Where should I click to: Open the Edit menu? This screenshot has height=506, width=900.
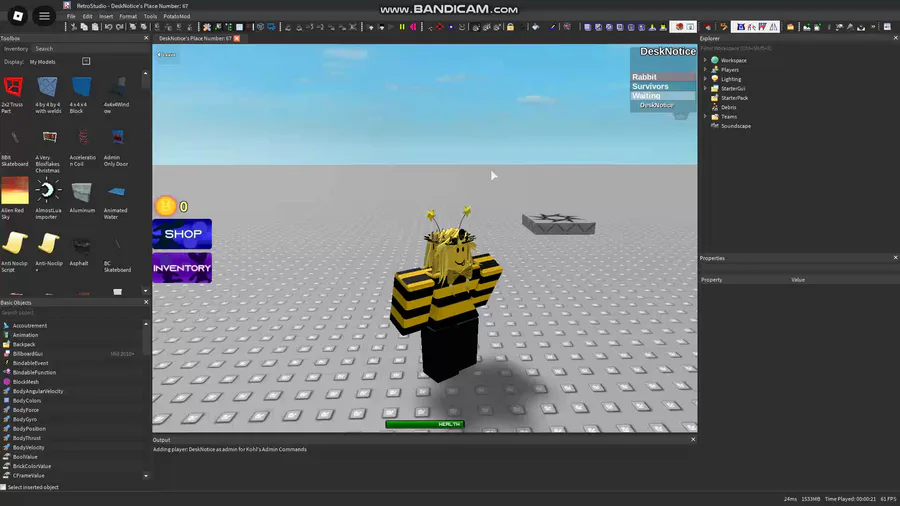[87, 17]
